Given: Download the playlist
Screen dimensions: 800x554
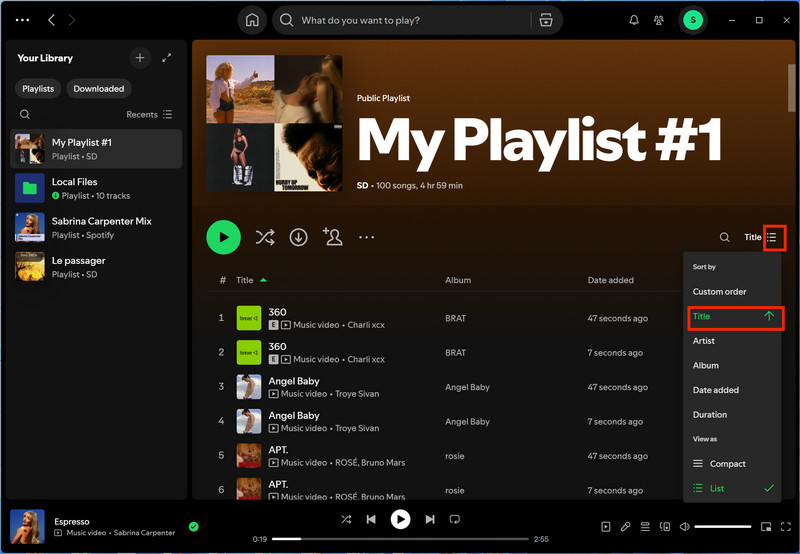Looking at the screenshot, I should coord(298,237).
